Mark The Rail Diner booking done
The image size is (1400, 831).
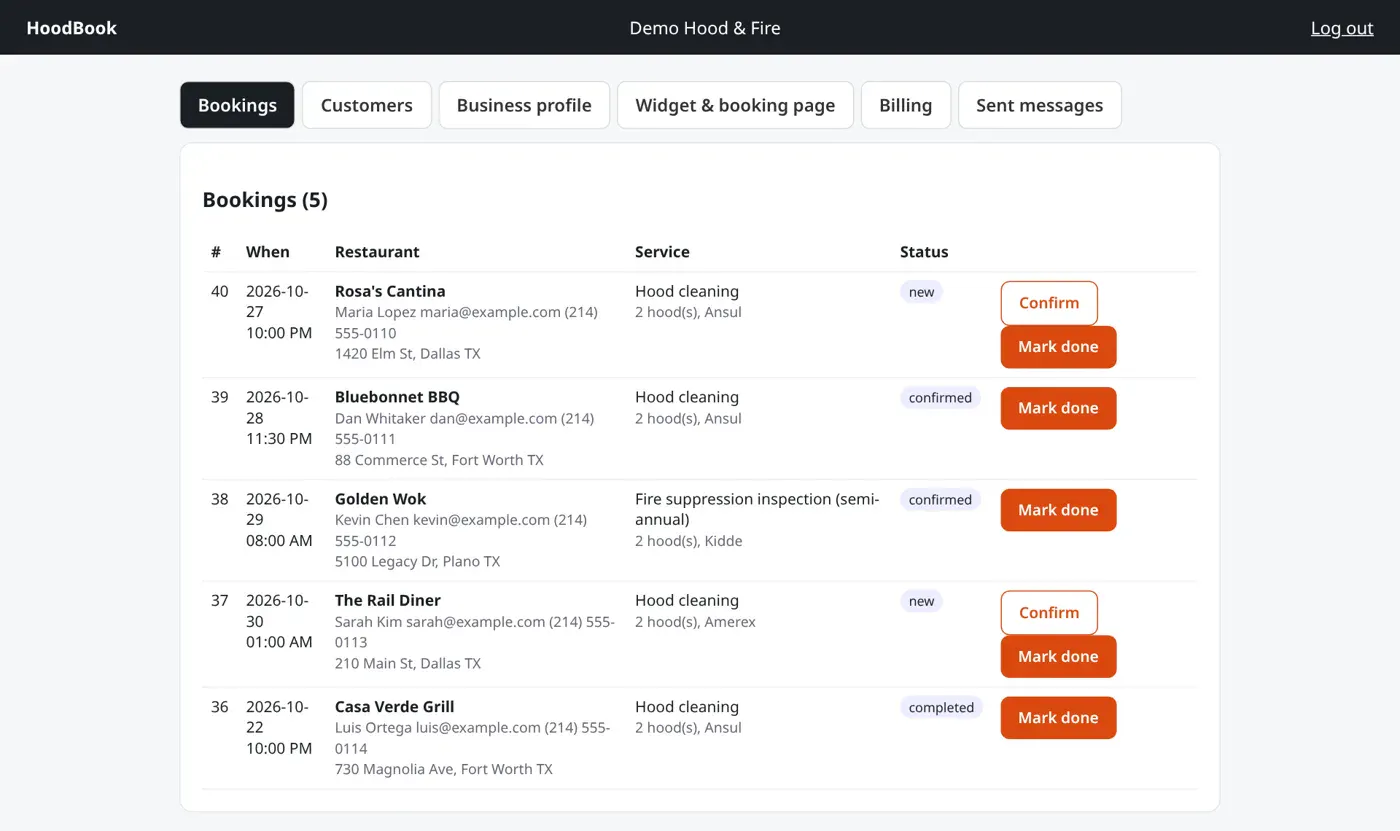(1058, 657)
